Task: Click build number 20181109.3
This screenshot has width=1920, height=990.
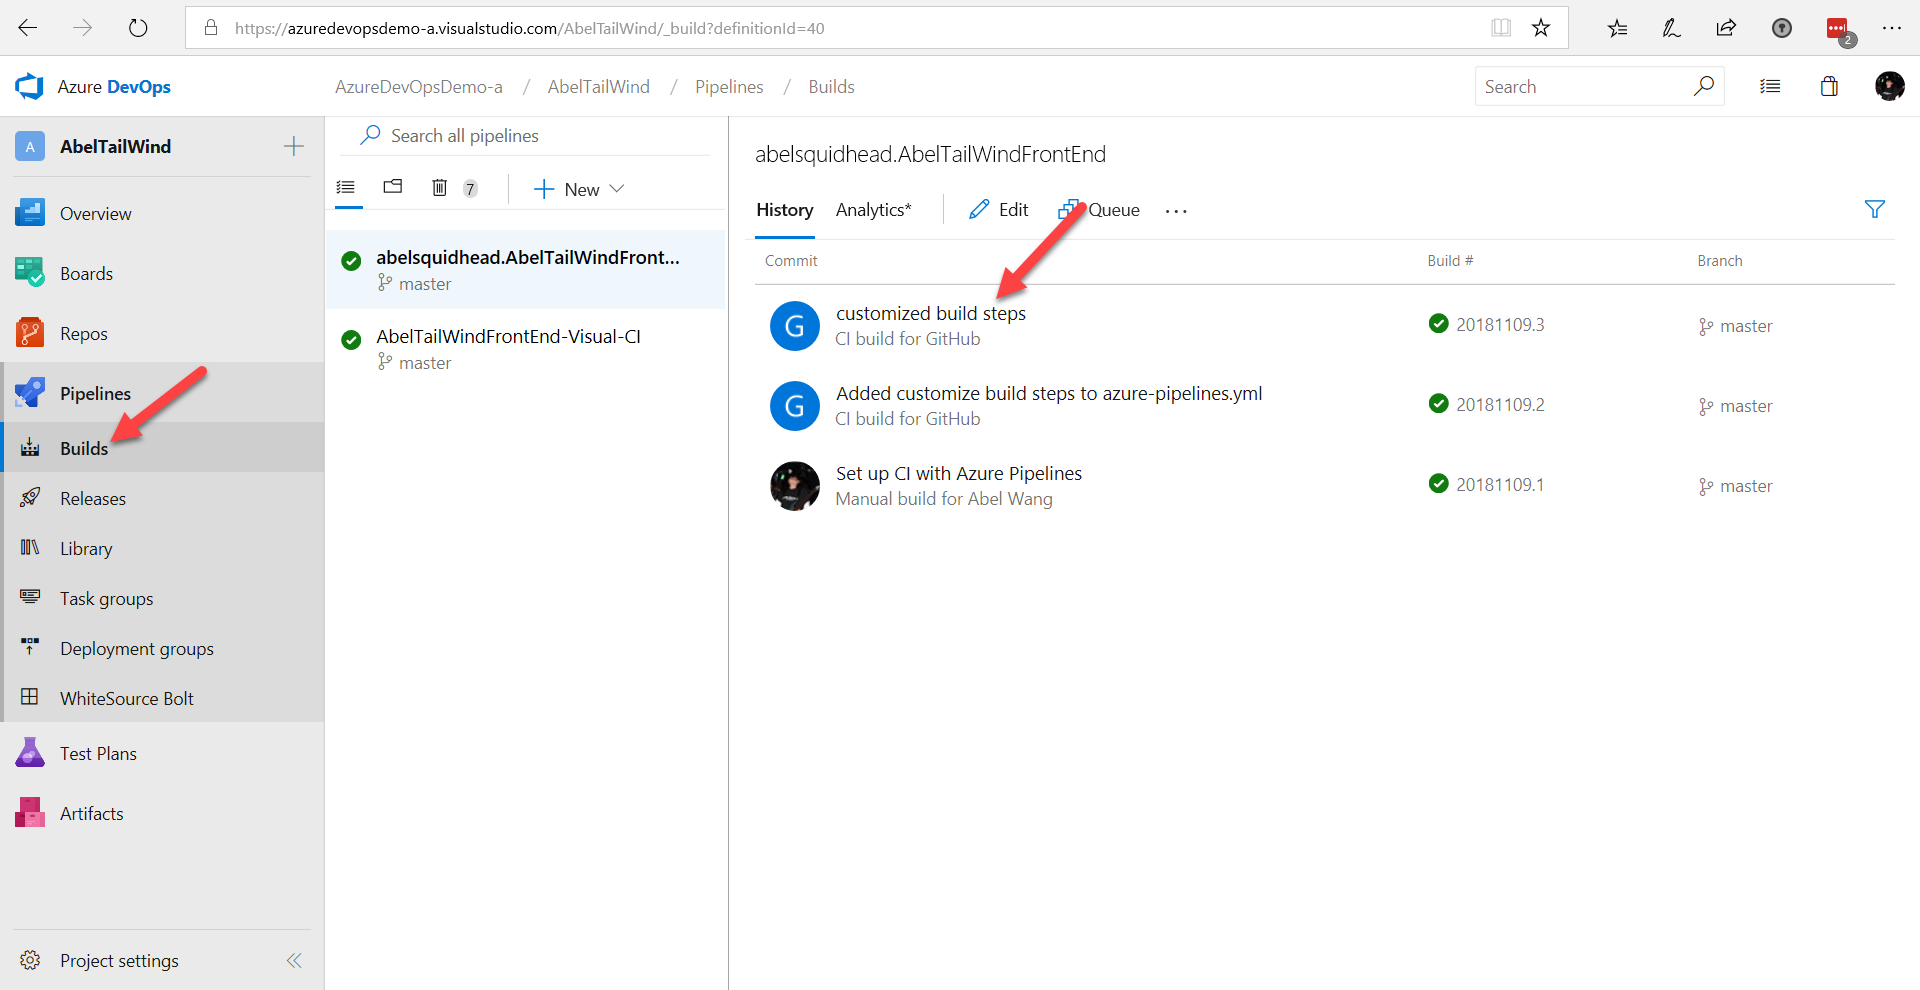Action: [1500, 324]
